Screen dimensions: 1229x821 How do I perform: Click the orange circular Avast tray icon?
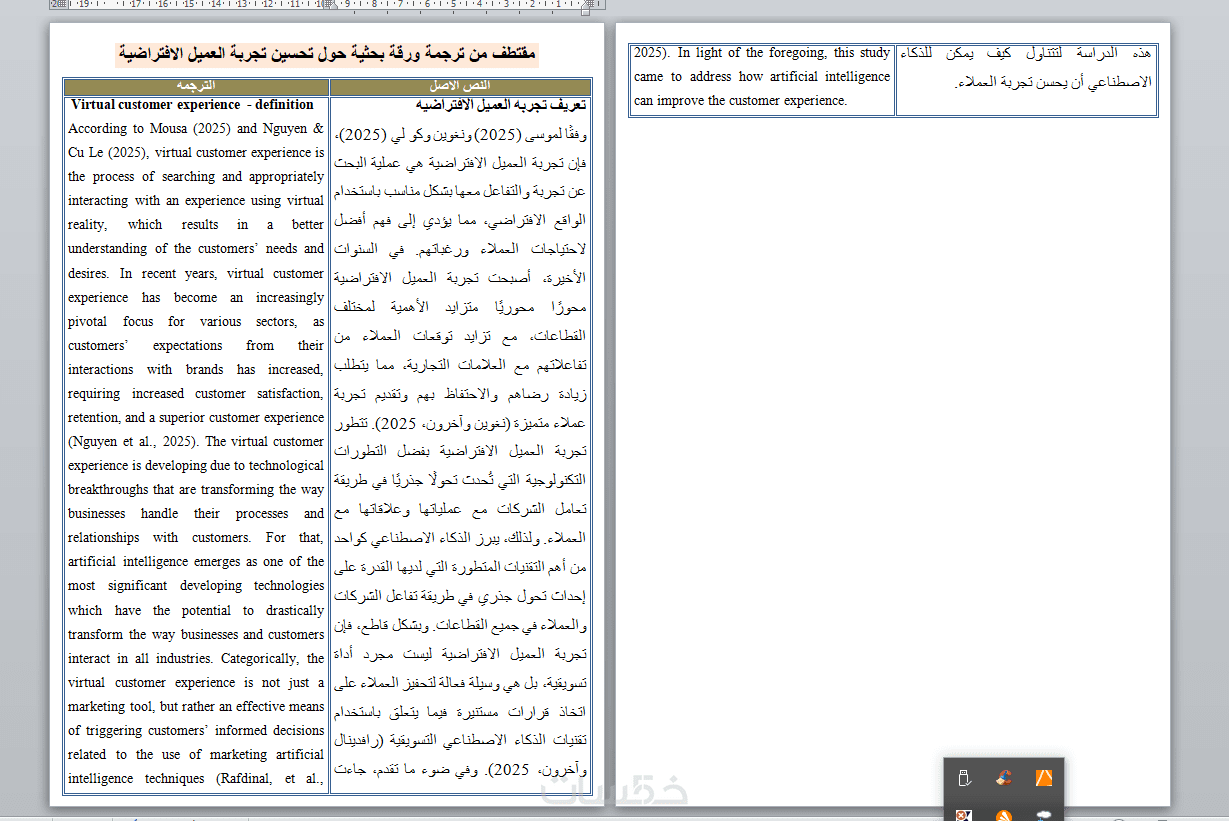pos(1004,815)
